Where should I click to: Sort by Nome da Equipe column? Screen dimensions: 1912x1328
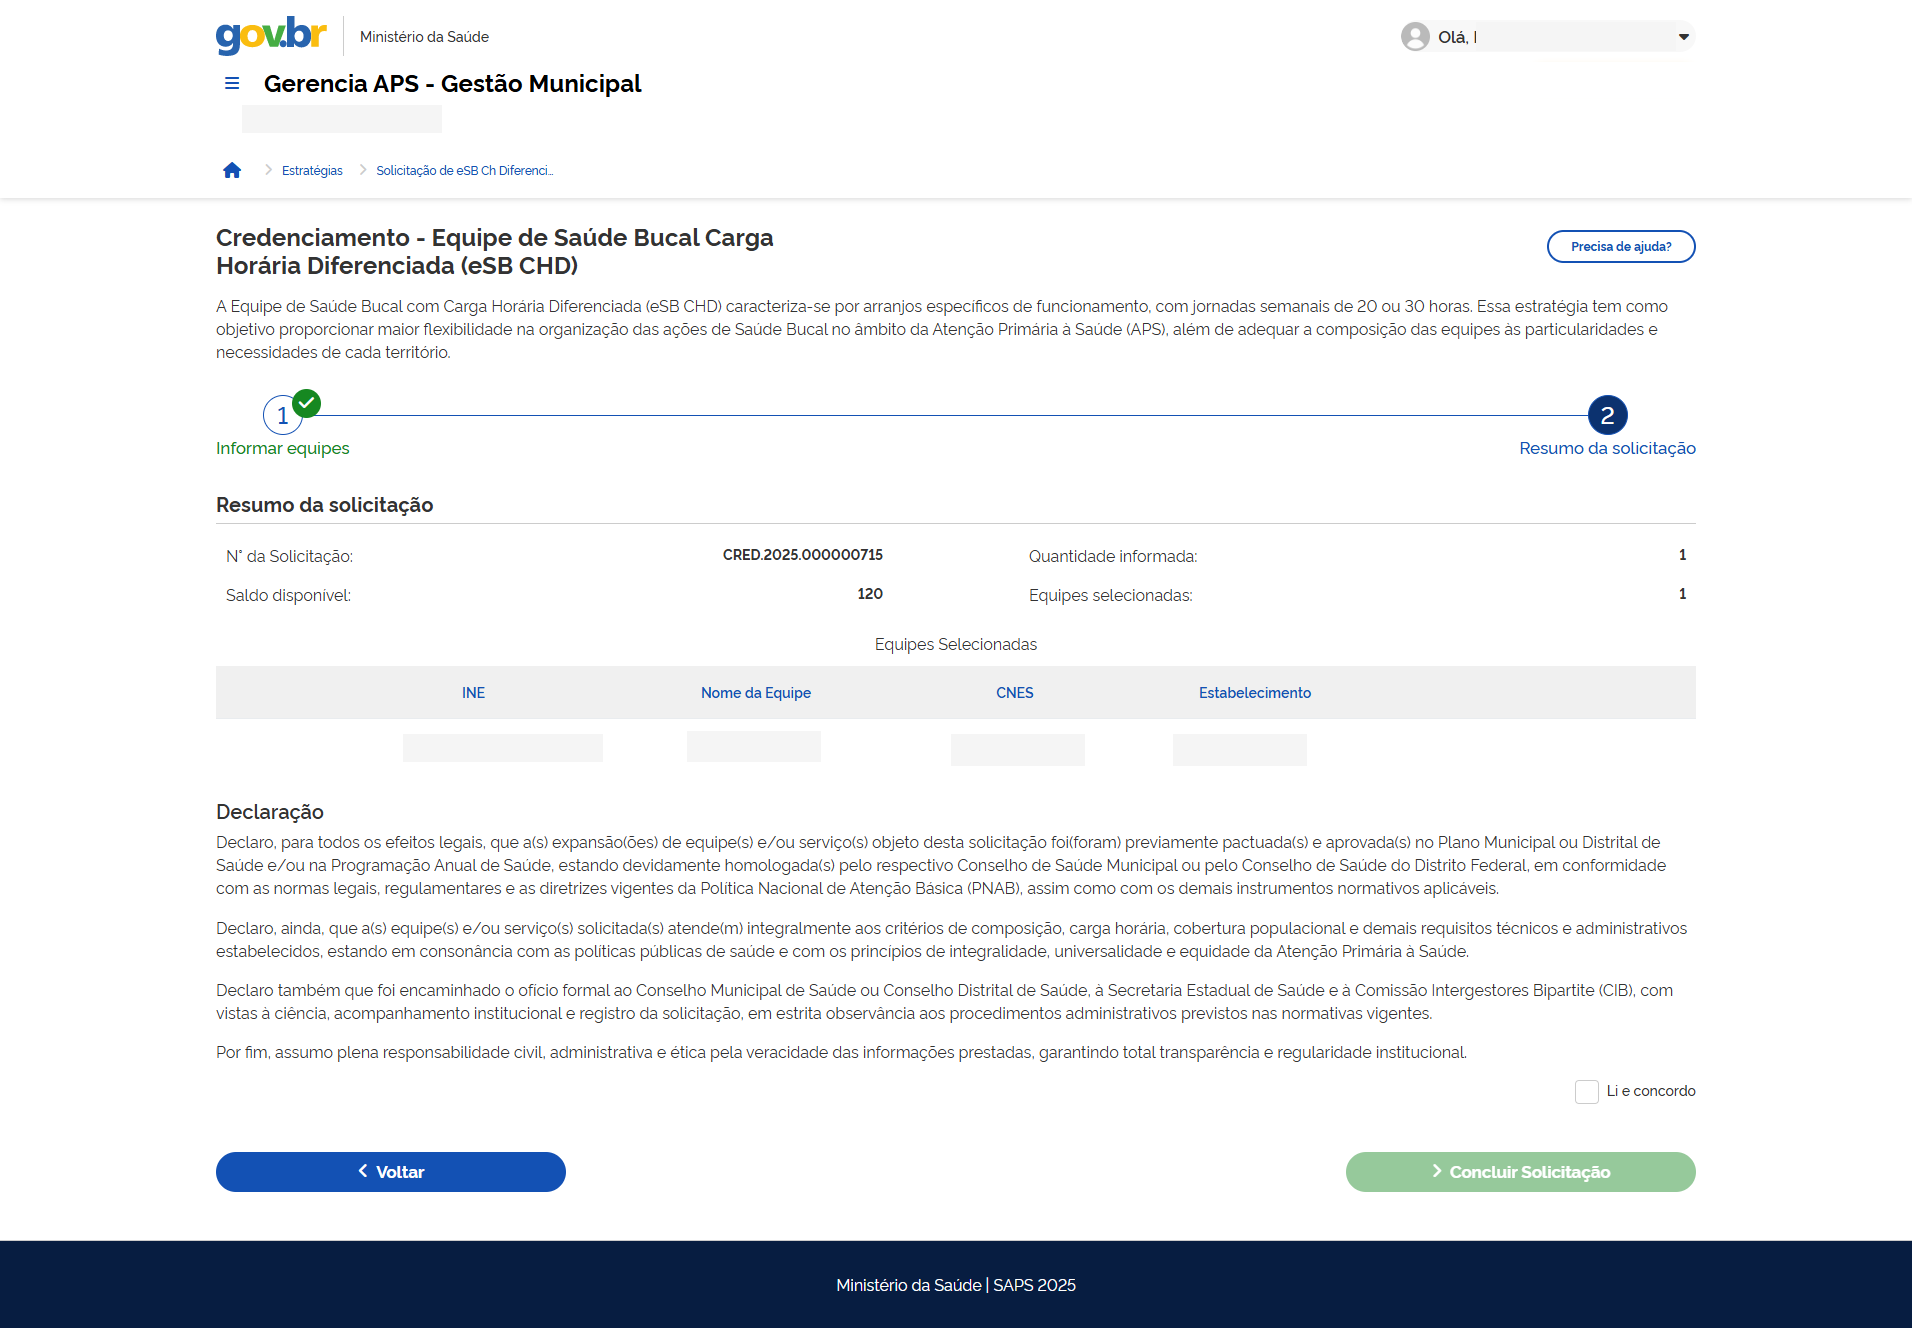pyautogui.click(x=755, y=693)
